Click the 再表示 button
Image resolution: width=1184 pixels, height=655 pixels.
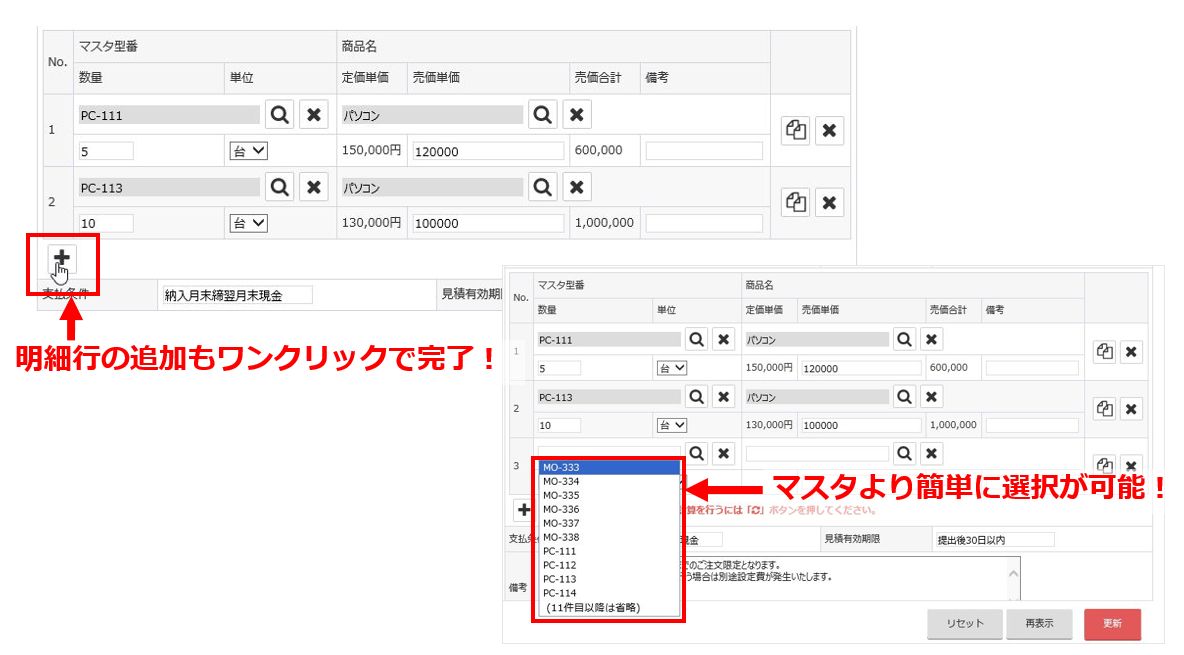pyautogui.click(x=1039, y=623)
